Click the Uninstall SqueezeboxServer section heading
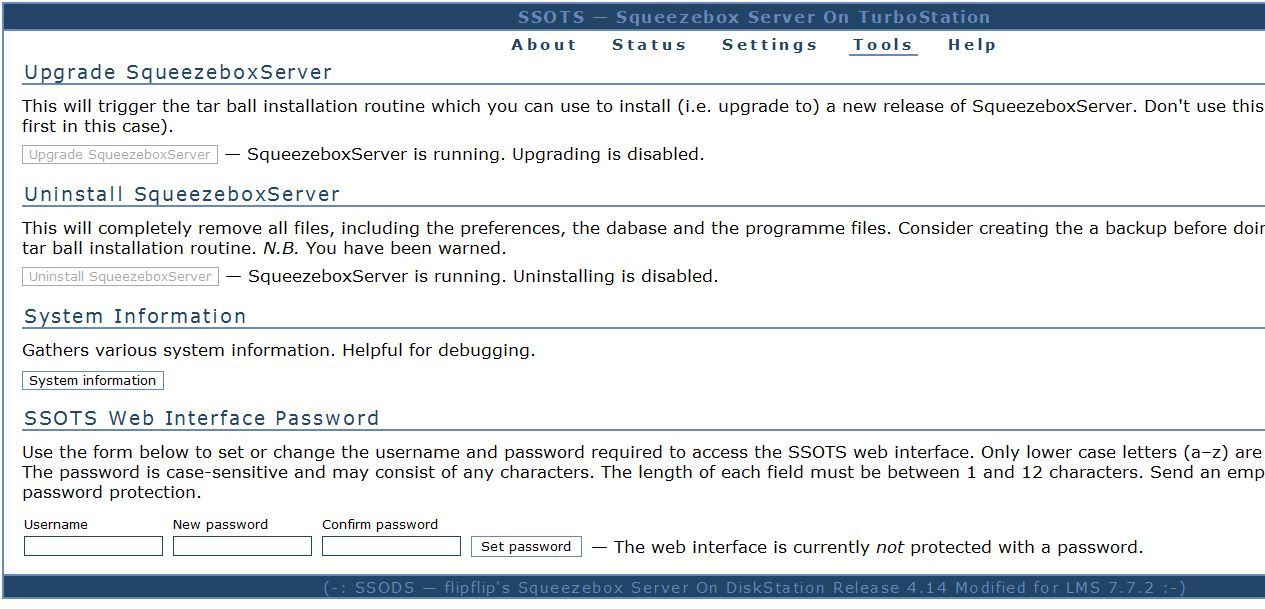 (x=182, y=195)
